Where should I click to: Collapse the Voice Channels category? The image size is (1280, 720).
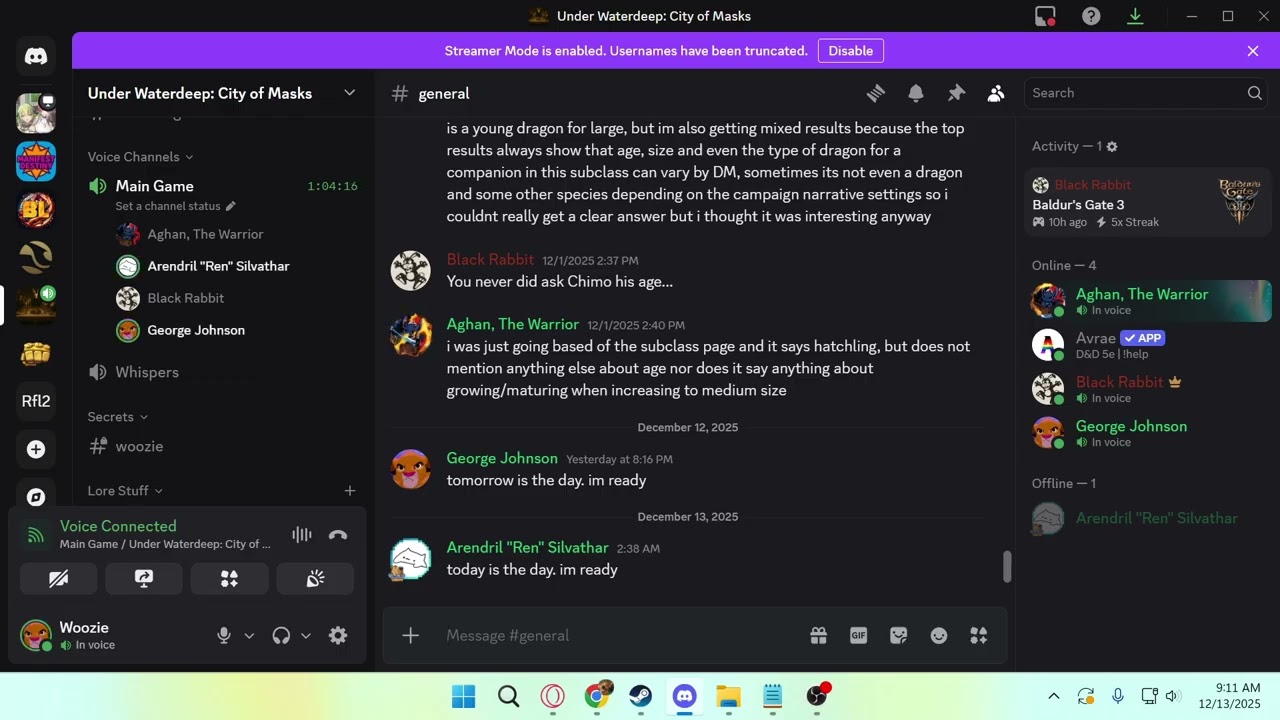(x=141, y=157)
